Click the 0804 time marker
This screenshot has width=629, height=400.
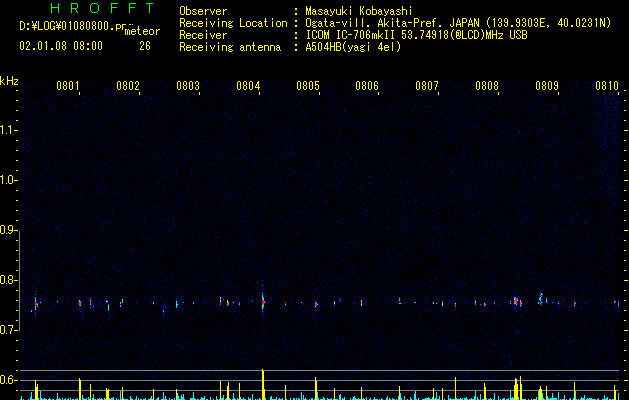248,85
